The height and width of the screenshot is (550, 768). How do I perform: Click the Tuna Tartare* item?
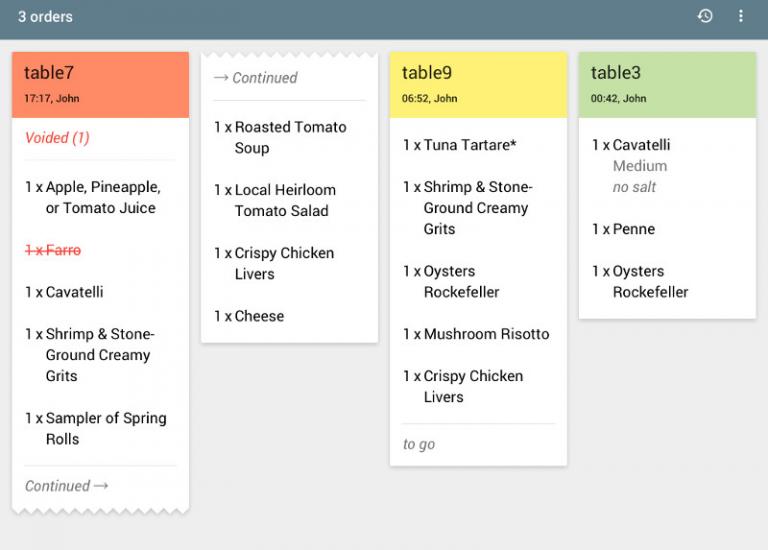click(460, 145)
